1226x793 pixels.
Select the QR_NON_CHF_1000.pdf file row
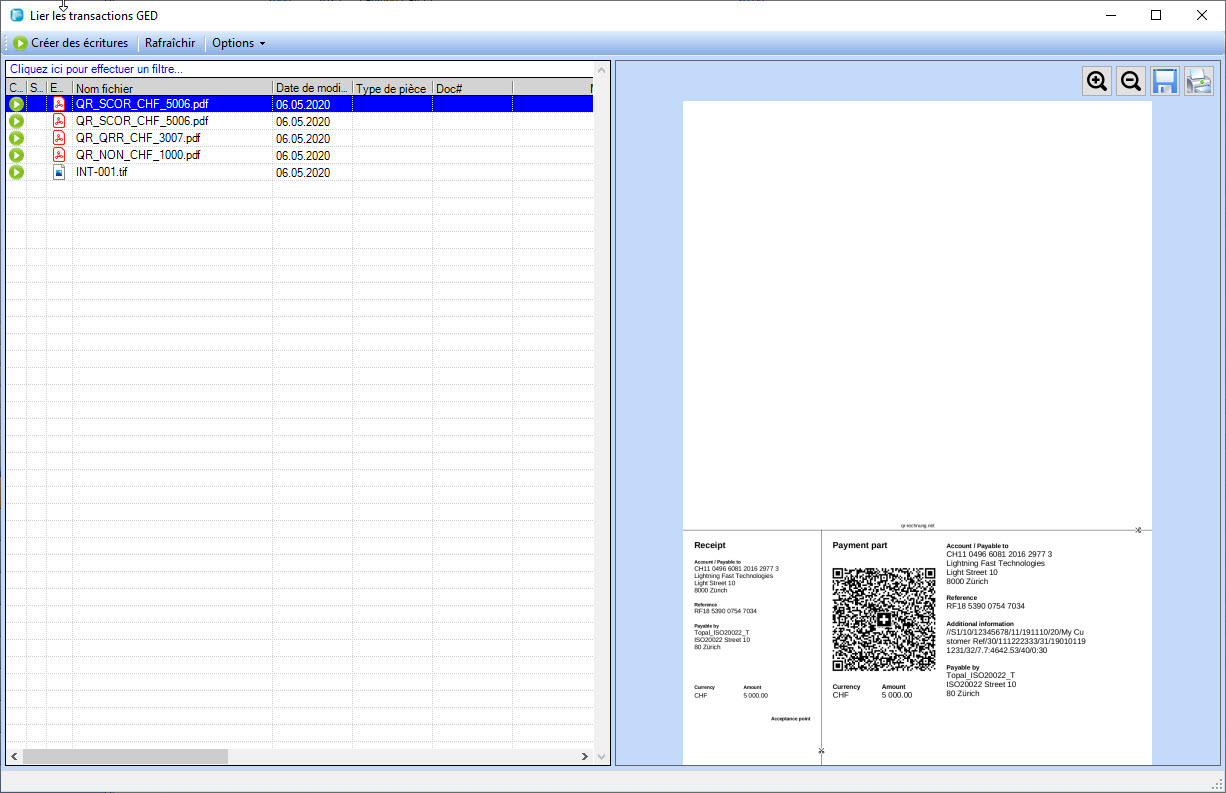pos(138,155)
